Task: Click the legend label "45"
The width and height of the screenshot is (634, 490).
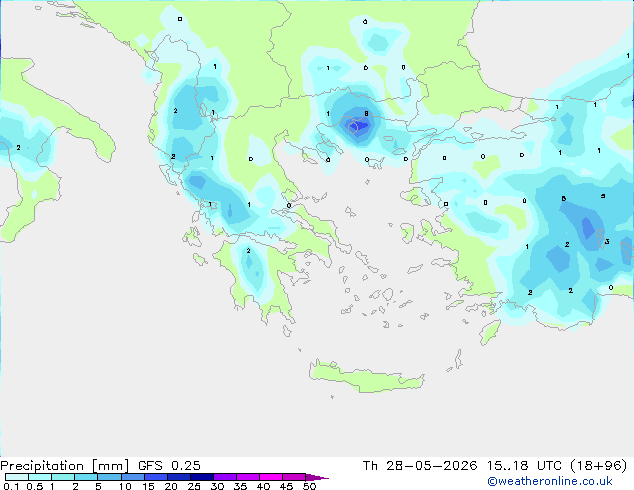Action: (x=286, y=486)
